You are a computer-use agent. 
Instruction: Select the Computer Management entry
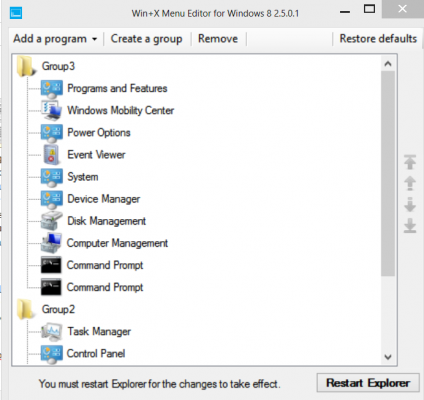point(117,243)
